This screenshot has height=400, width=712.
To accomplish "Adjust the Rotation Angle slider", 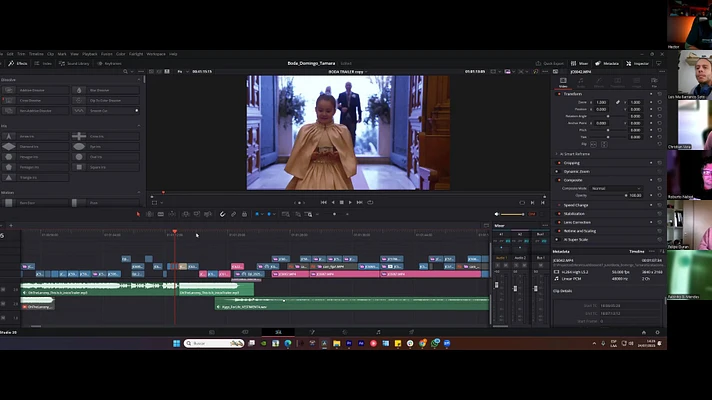I will pyautogui.click(x=608, y=116).
